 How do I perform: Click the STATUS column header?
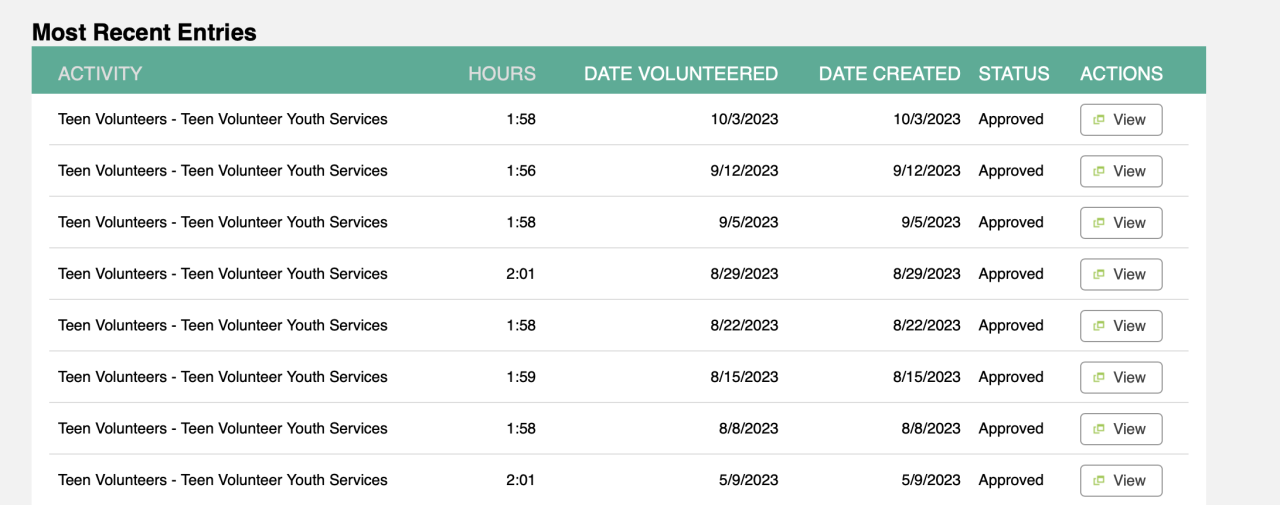coord(1014,74)
